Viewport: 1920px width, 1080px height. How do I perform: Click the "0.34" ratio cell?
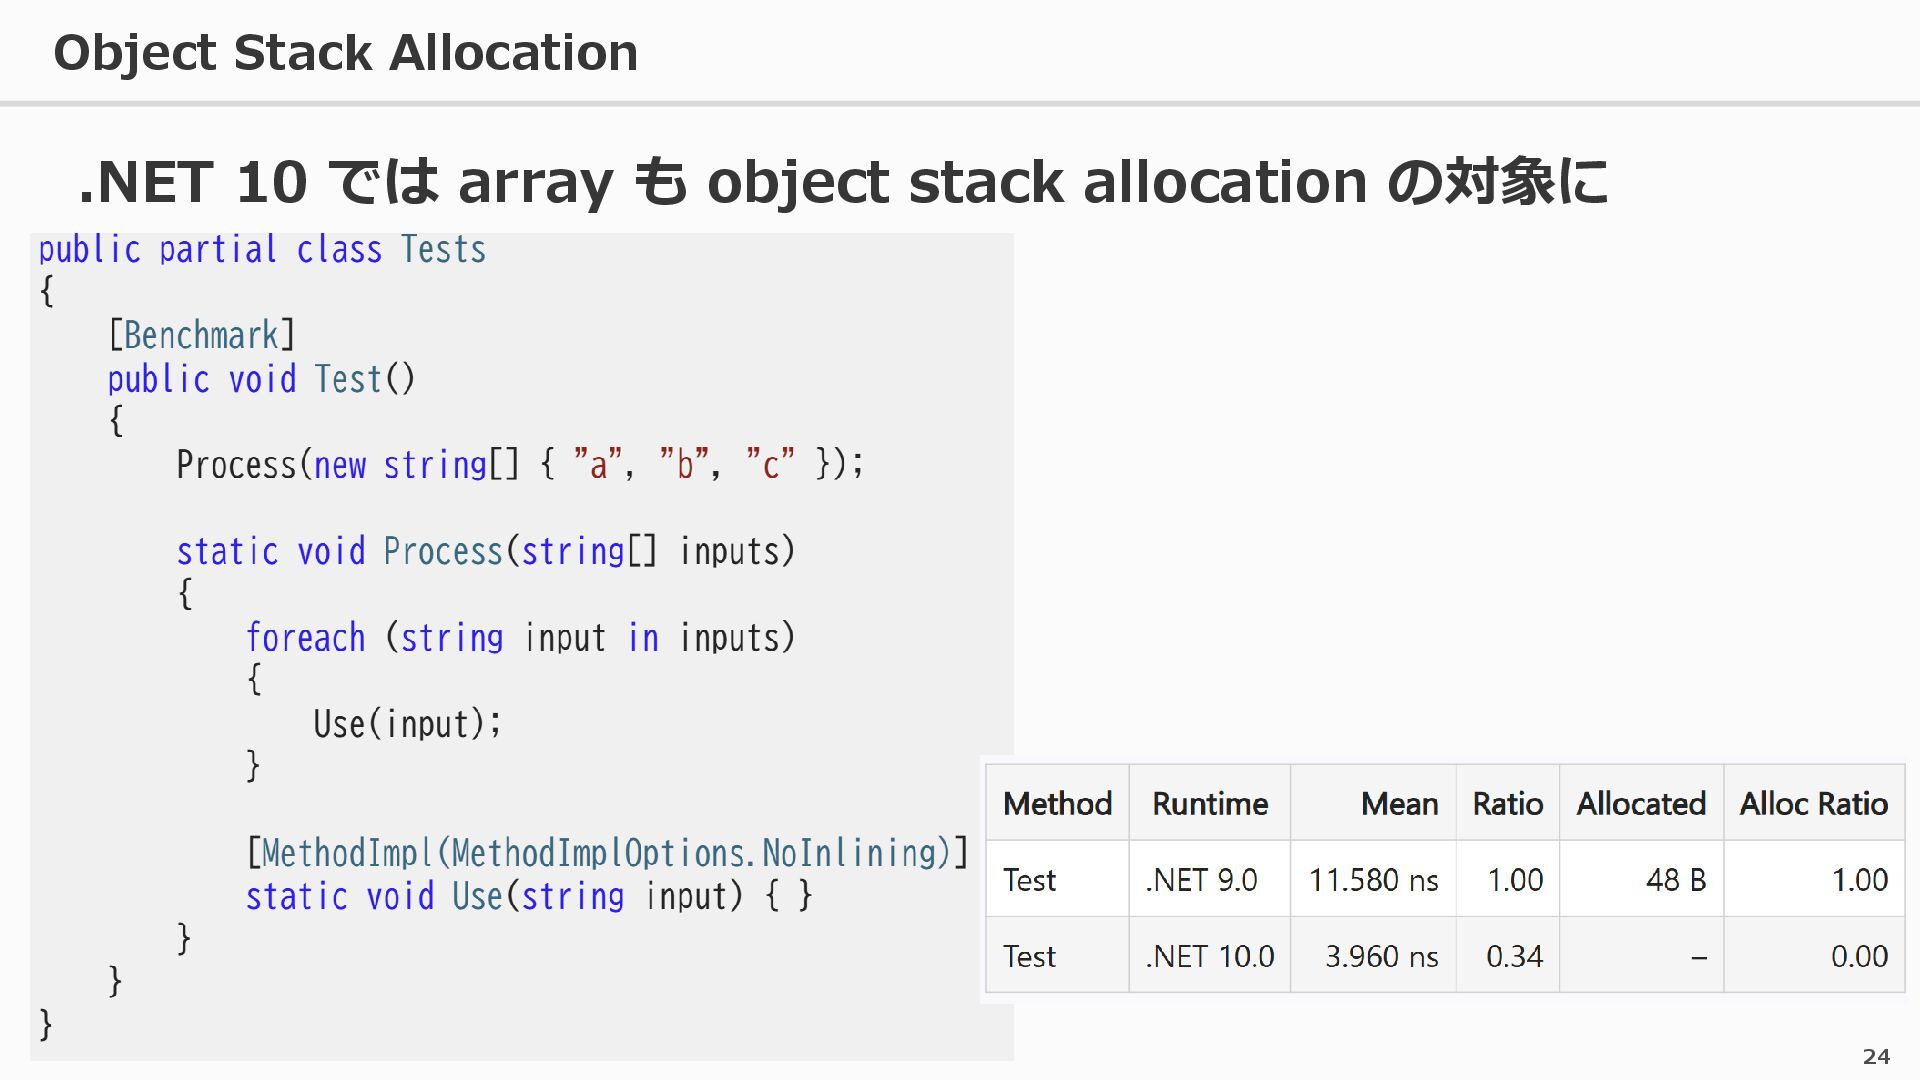coord(1514,957)
